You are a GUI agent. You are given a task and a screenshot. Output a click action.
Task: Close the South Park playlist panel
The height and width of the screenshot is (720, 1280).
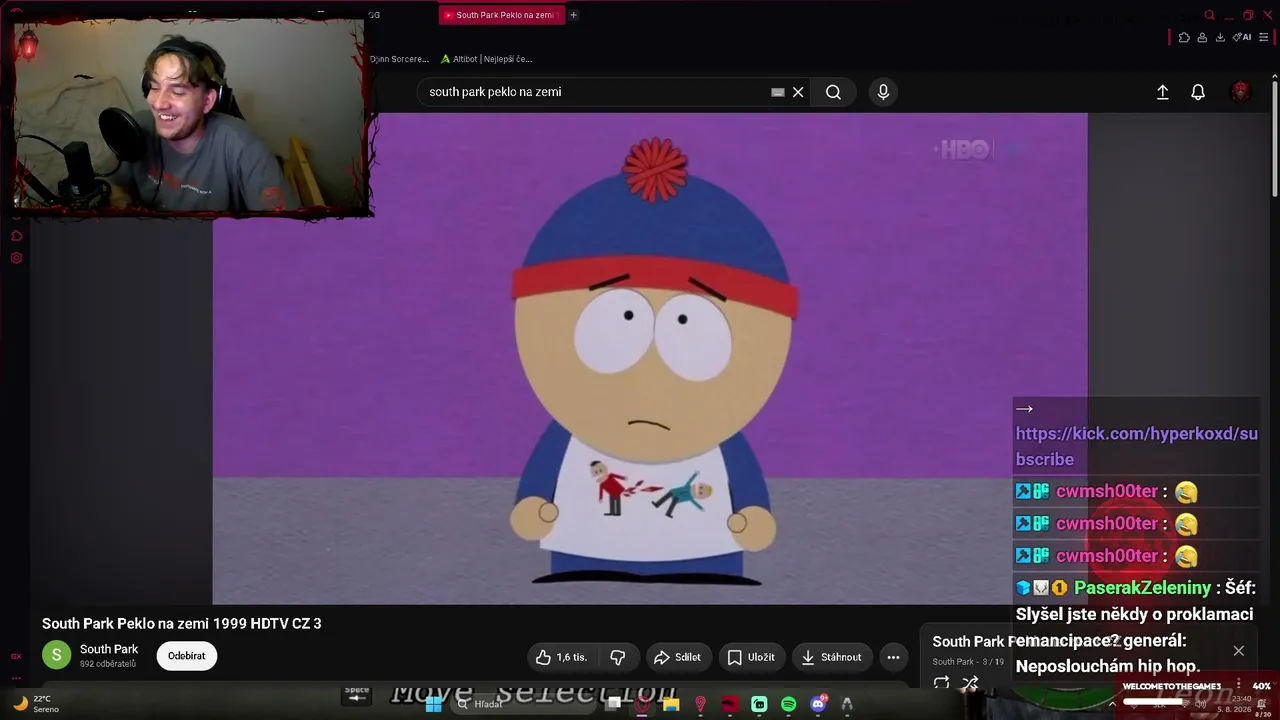[x=1238, y=651]
